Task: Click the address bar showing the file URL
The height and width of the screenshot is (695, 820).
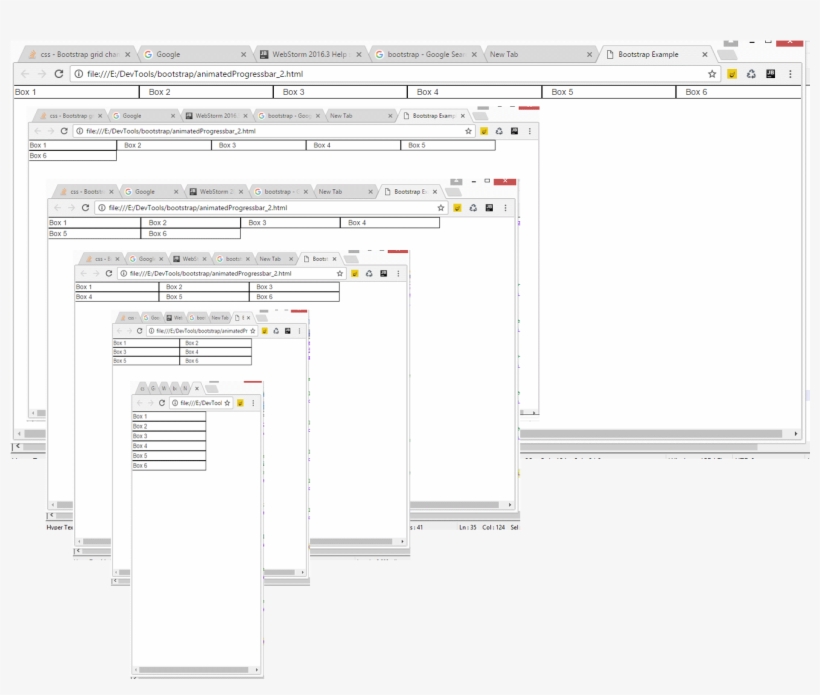Action: point(300,72)
